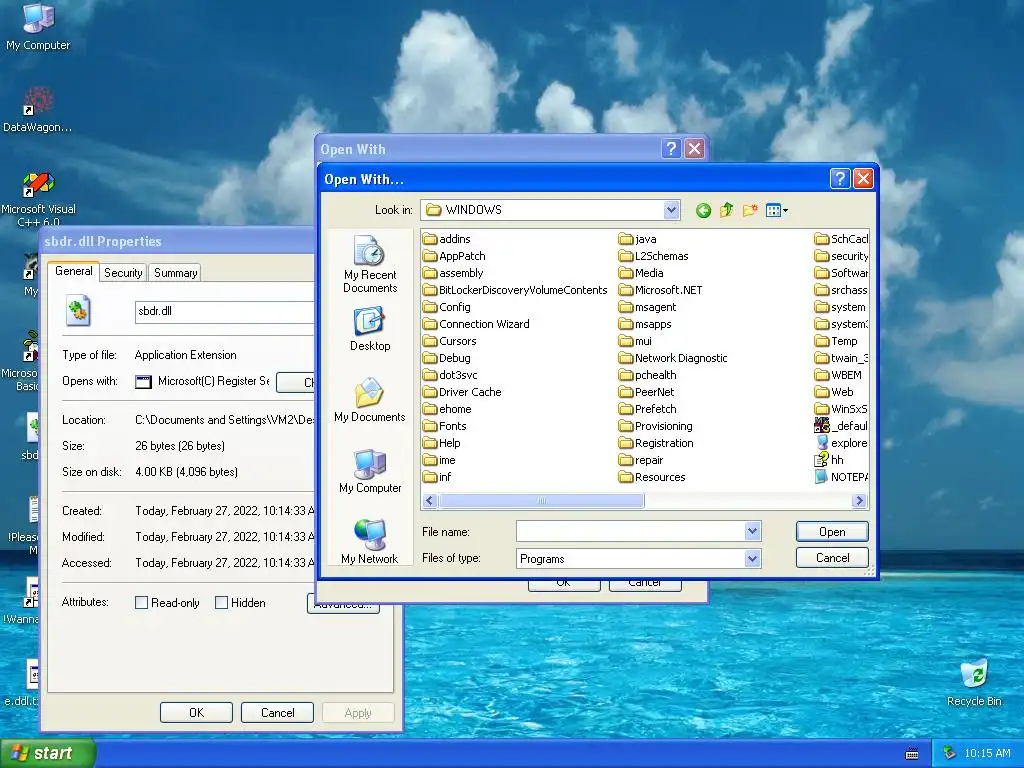Select My Documents in places bar

click(370, 400)
